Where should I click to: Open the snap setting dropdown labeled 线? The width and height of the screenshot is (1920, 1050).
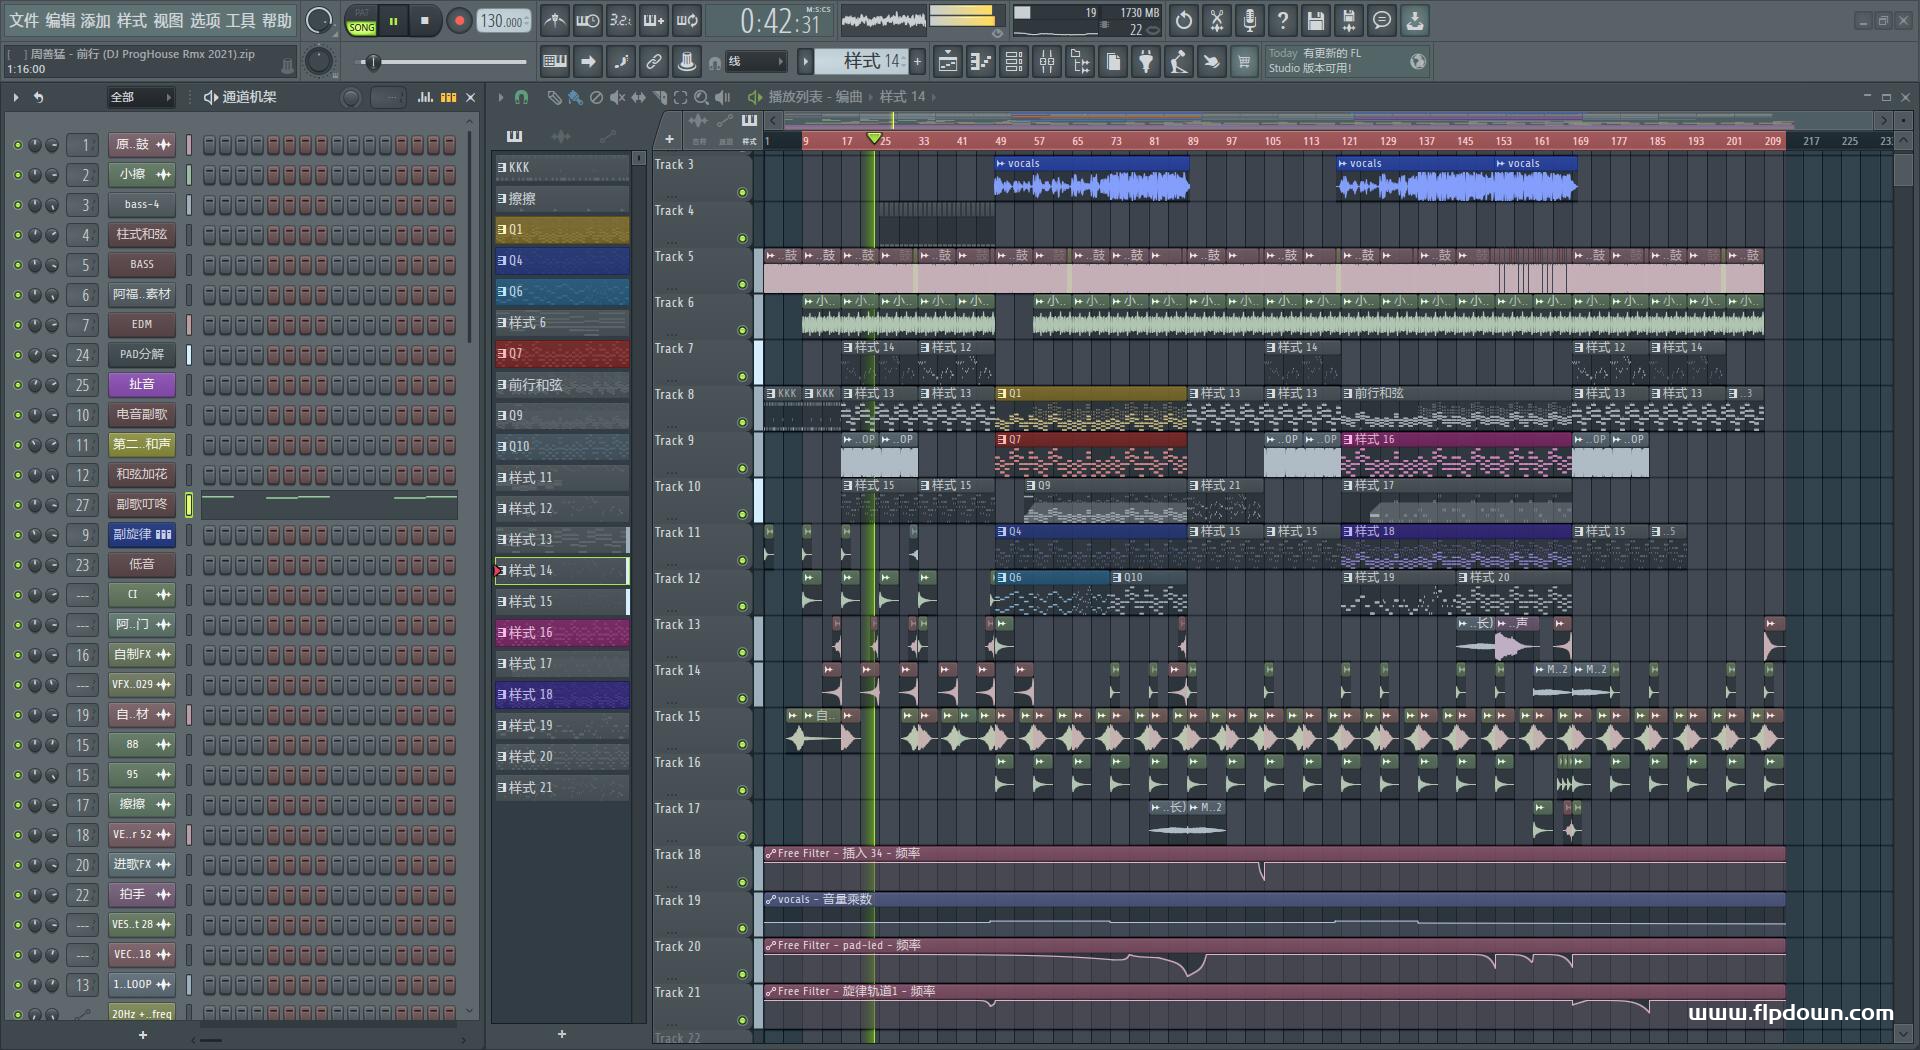click(x=755, y=62)
